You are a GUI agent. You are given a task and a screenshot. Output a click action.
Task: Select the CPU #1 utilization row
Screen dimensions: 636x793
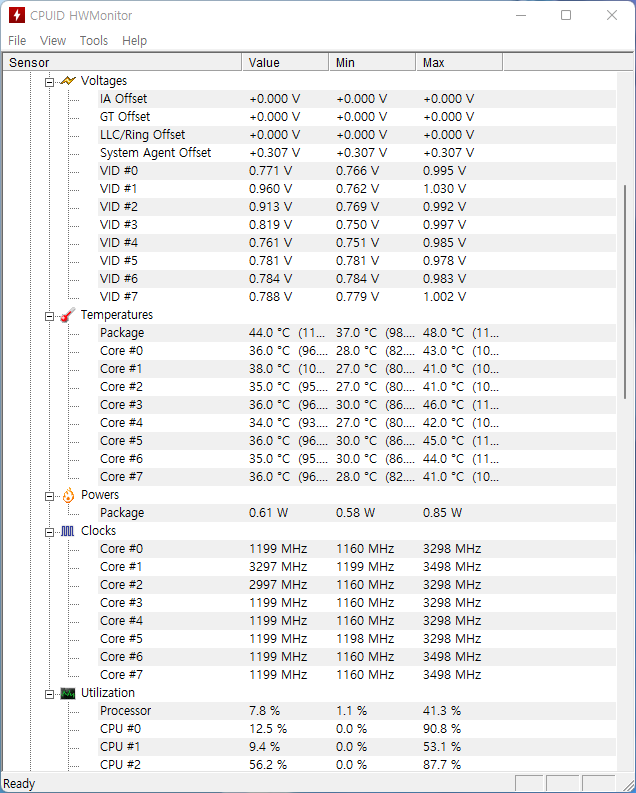click(357, 747)
